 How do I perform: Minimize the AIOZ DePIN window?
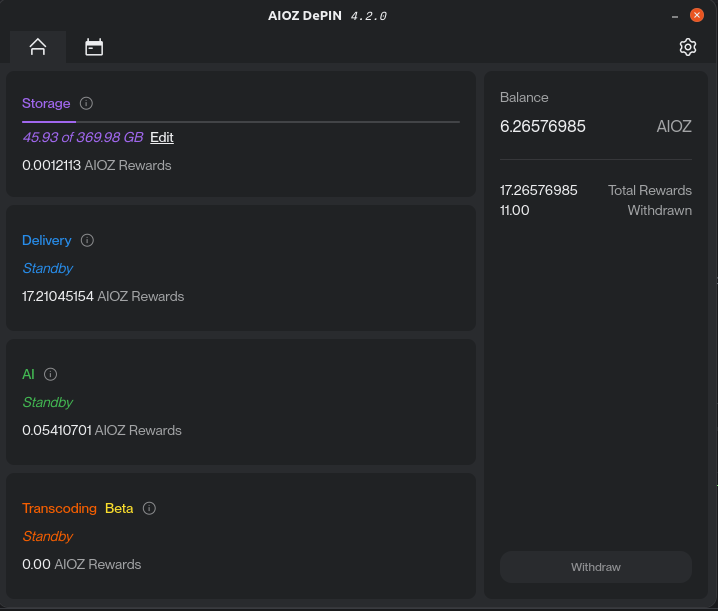pyautogui.click(x=674, y=17)
